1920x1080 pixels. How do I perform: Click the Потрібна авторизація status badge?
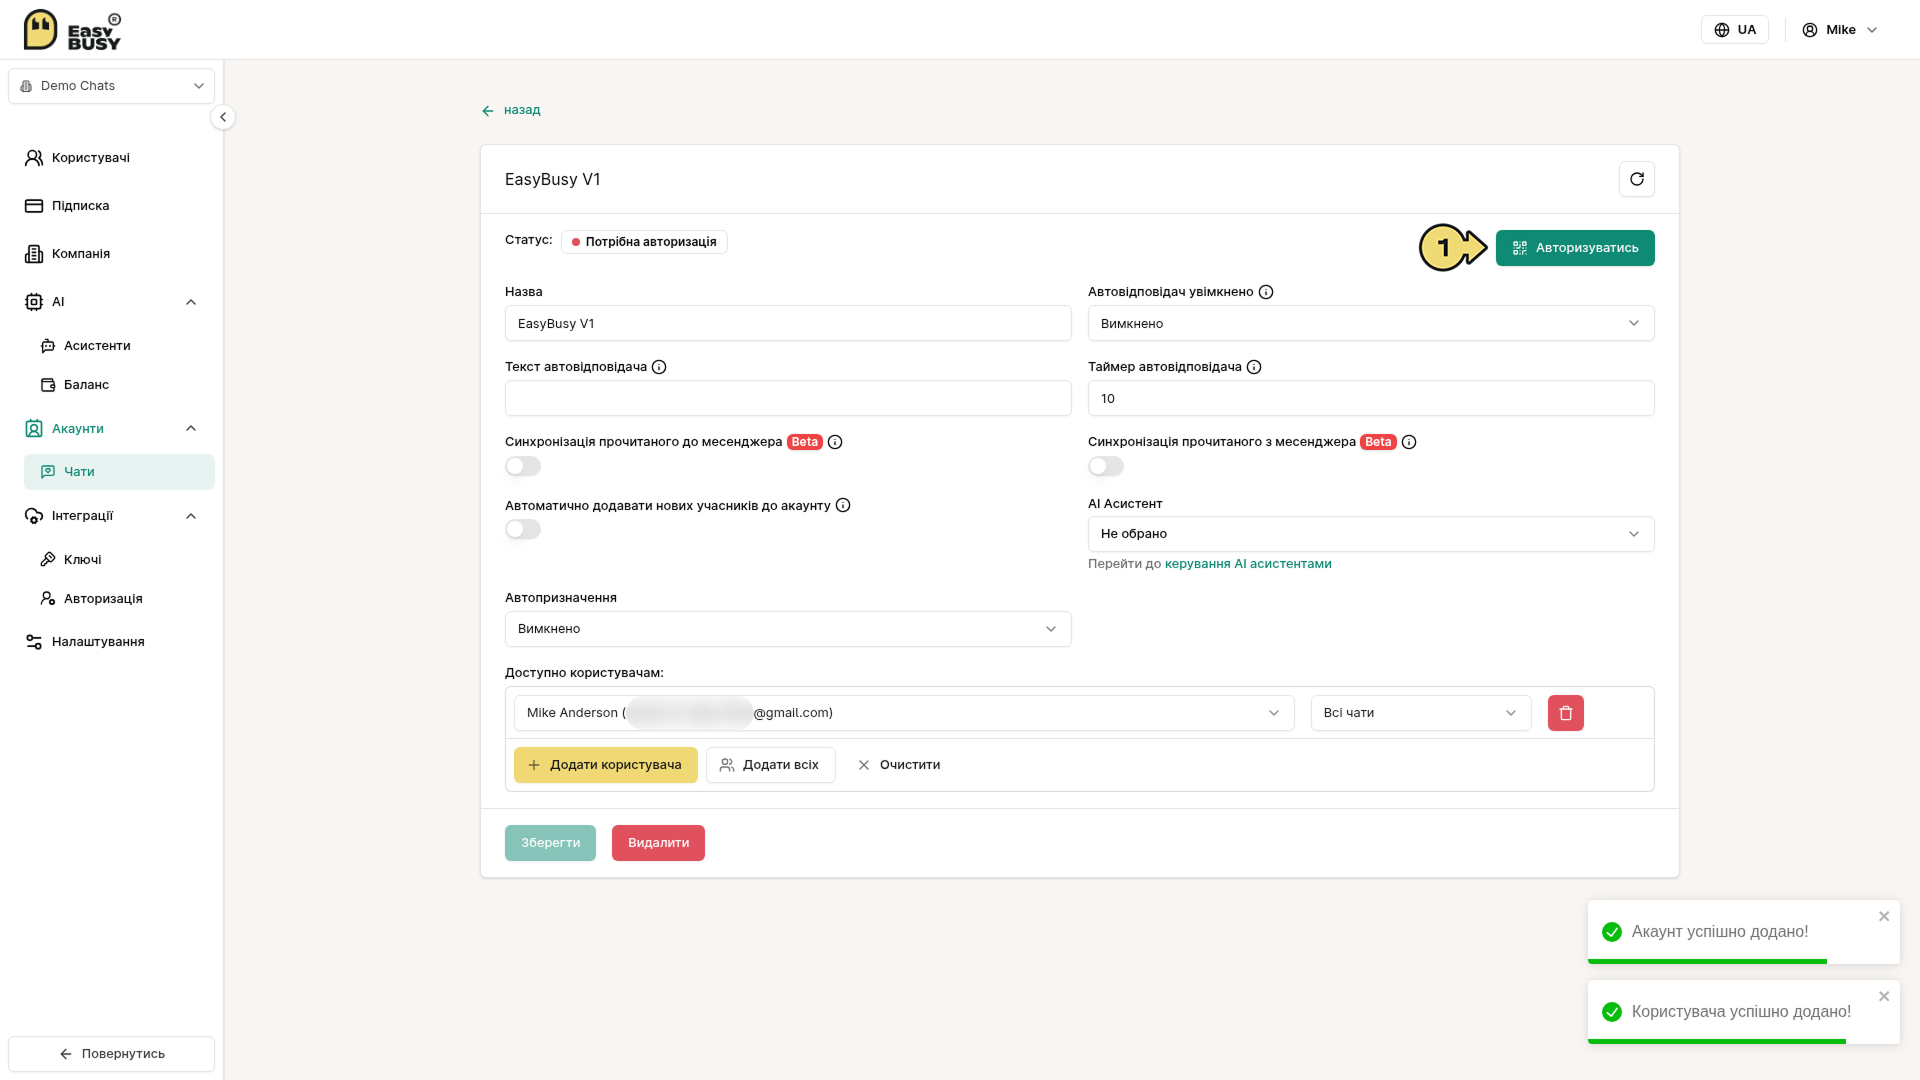(x=644, y=242)
